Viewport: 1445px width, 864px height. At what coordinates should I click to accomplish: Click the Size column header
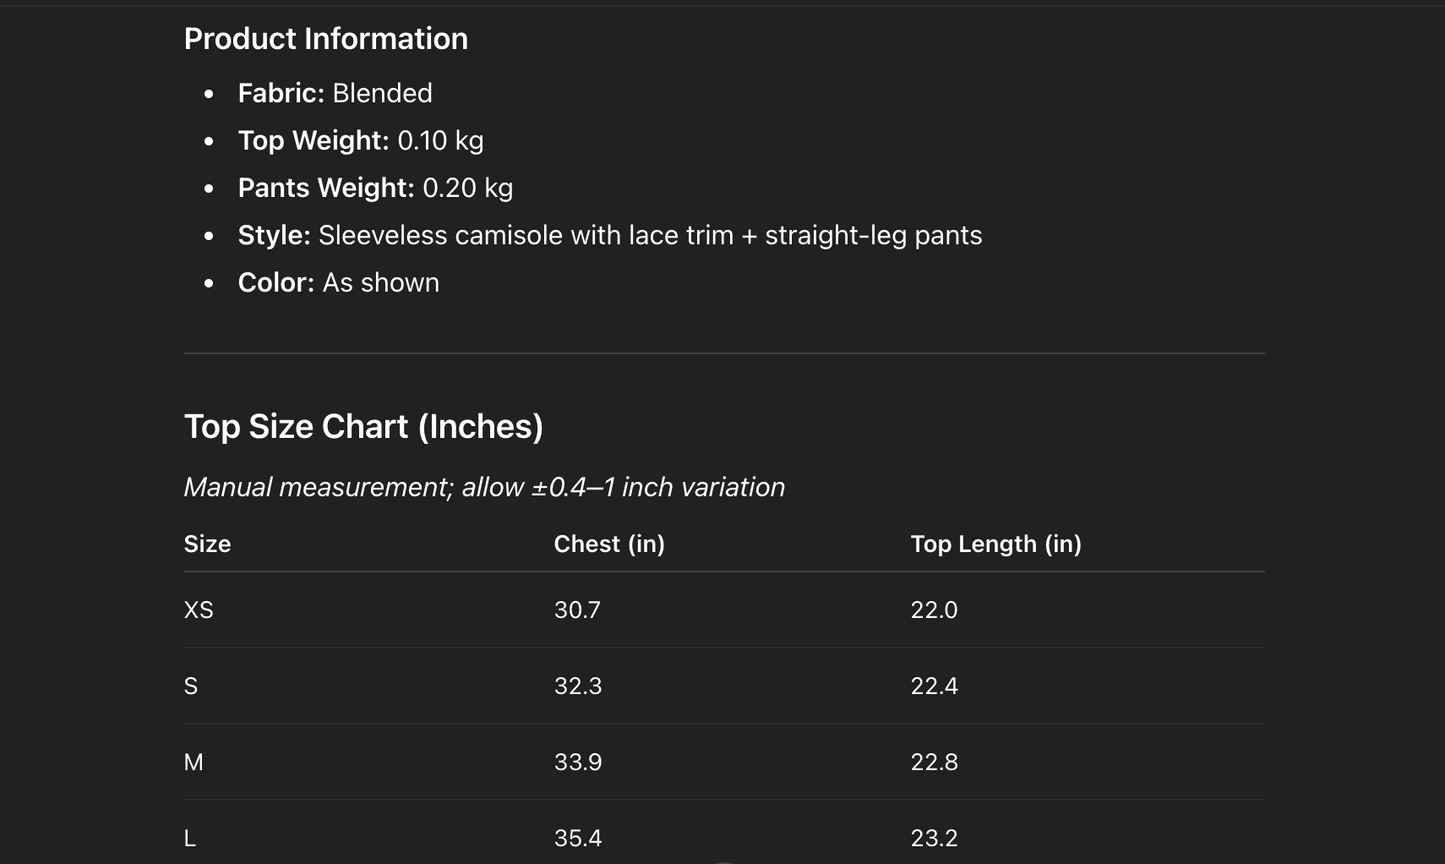click(x=207, y=544)
